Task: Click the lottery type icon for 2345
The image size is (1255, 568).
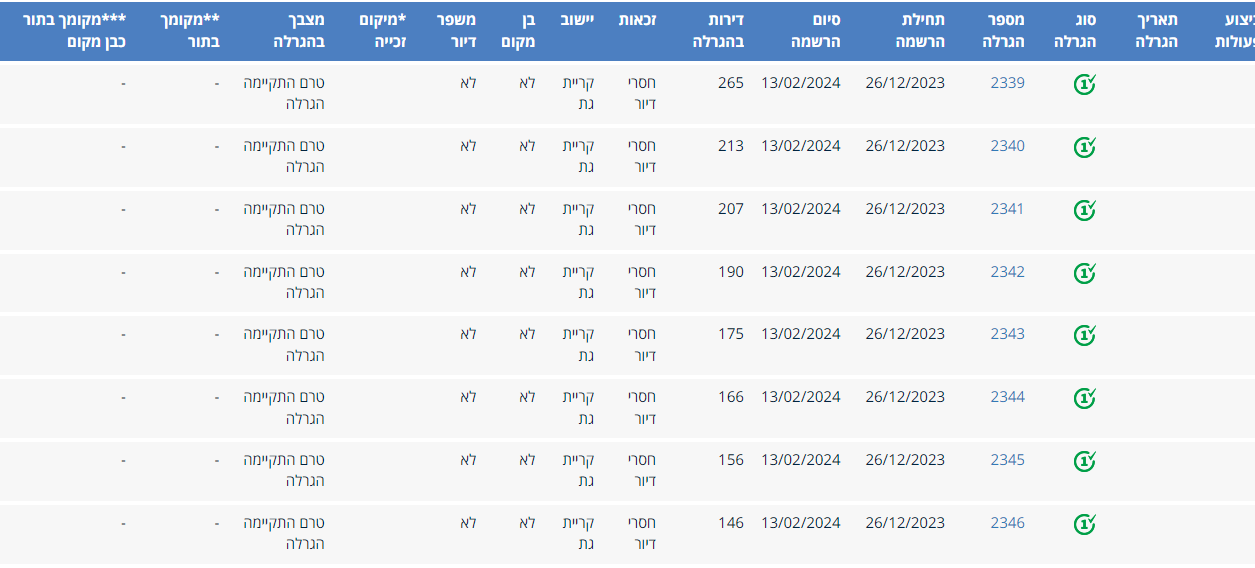Action: click(1084, 461)
